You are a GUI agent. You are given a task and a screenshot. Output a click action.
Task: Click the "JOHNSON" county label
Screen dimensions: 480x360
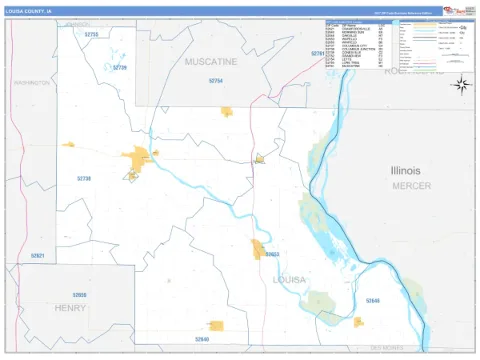(x=78, y=24)
